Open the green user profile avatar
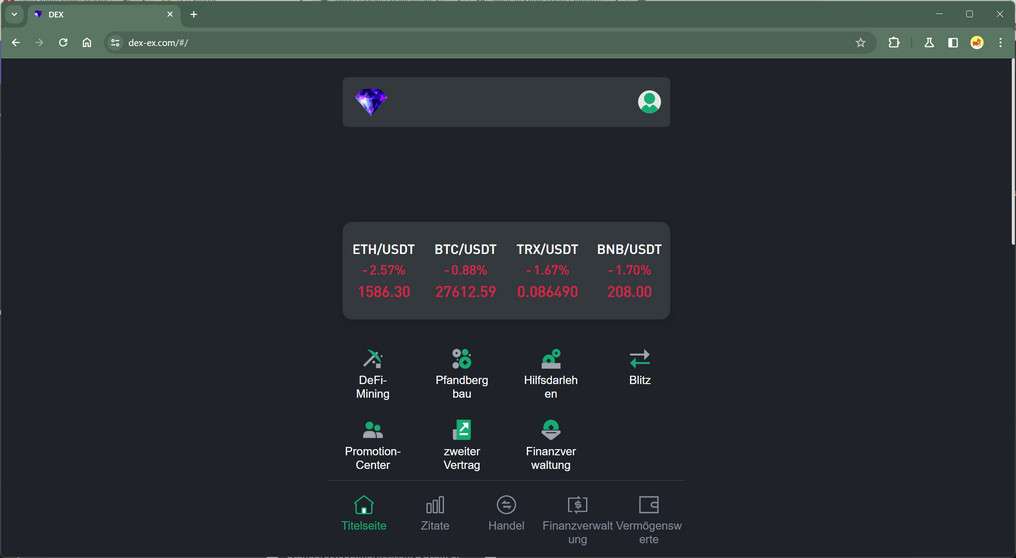This screenshot has height=558, width=1016. coord(649,102)
